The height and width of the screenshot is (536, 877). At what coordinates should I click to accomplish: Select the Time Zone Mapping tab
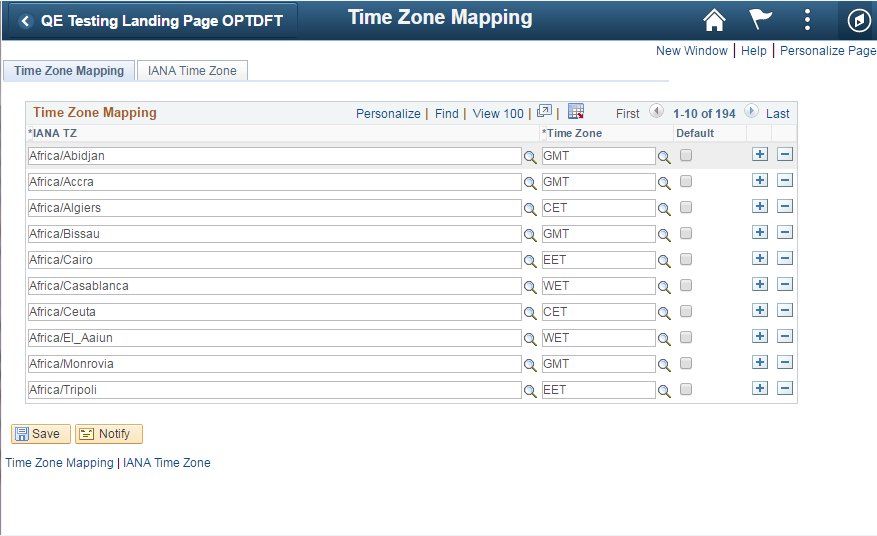(69, 71)
